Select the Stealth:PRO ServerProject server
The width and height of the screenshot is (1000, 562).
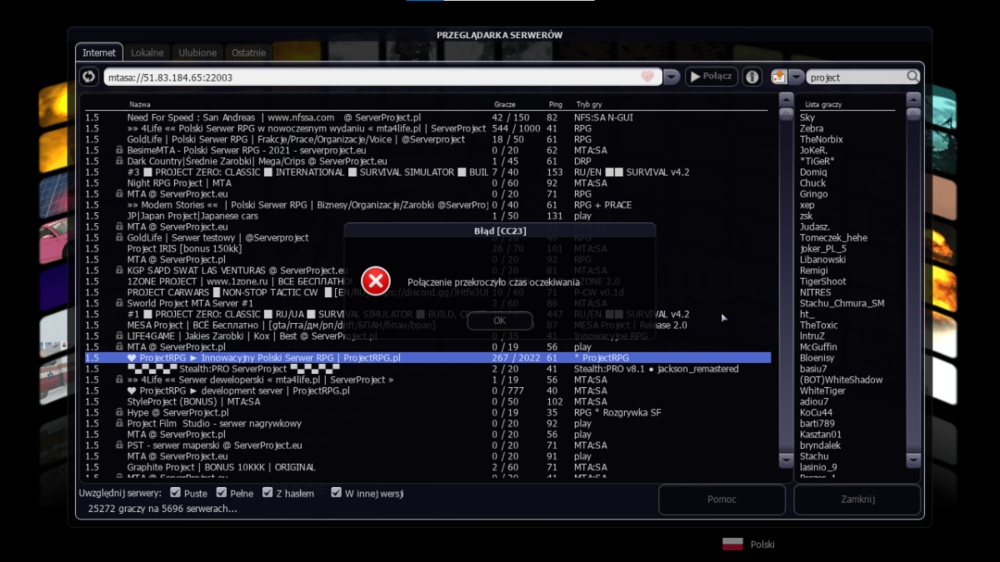(x=427, y=369)
